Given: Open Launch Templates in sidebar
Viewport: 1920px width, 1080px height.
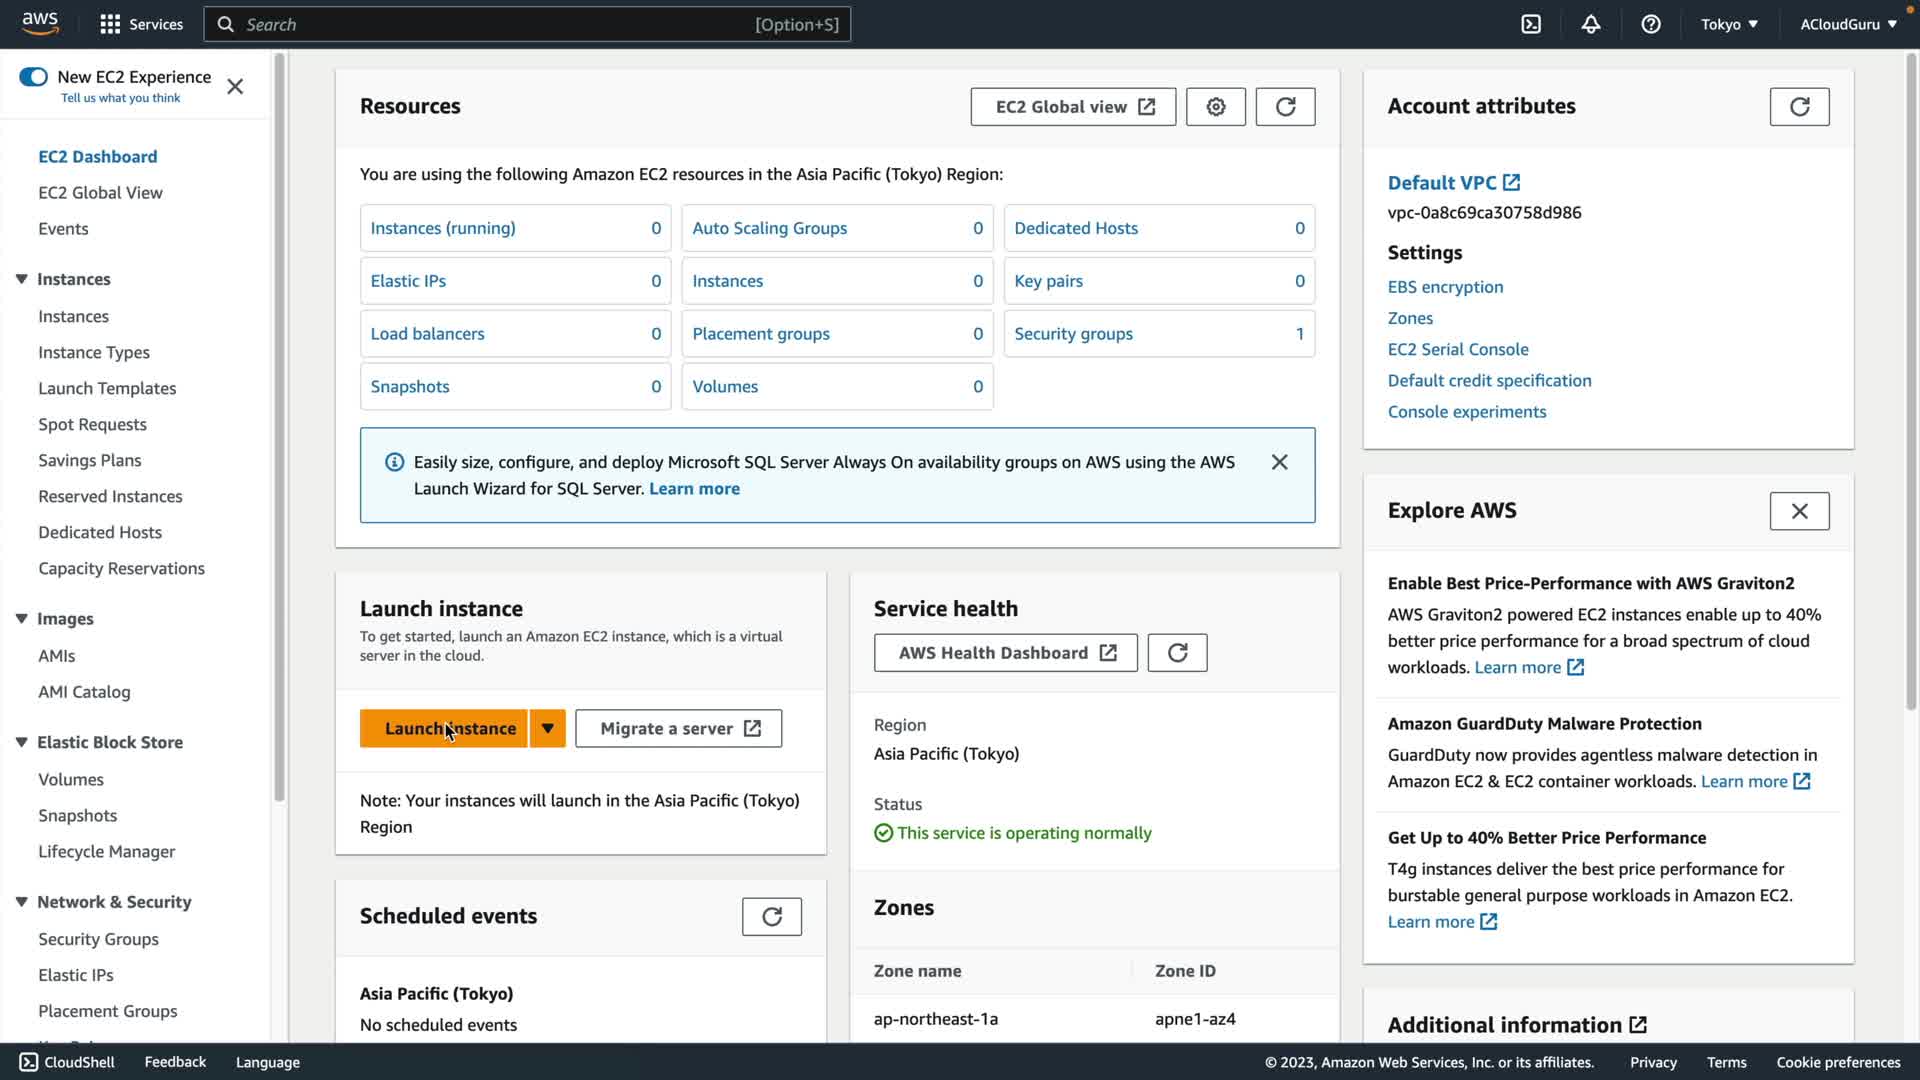Looking at the screenshot, I should [x=107, y=388].
